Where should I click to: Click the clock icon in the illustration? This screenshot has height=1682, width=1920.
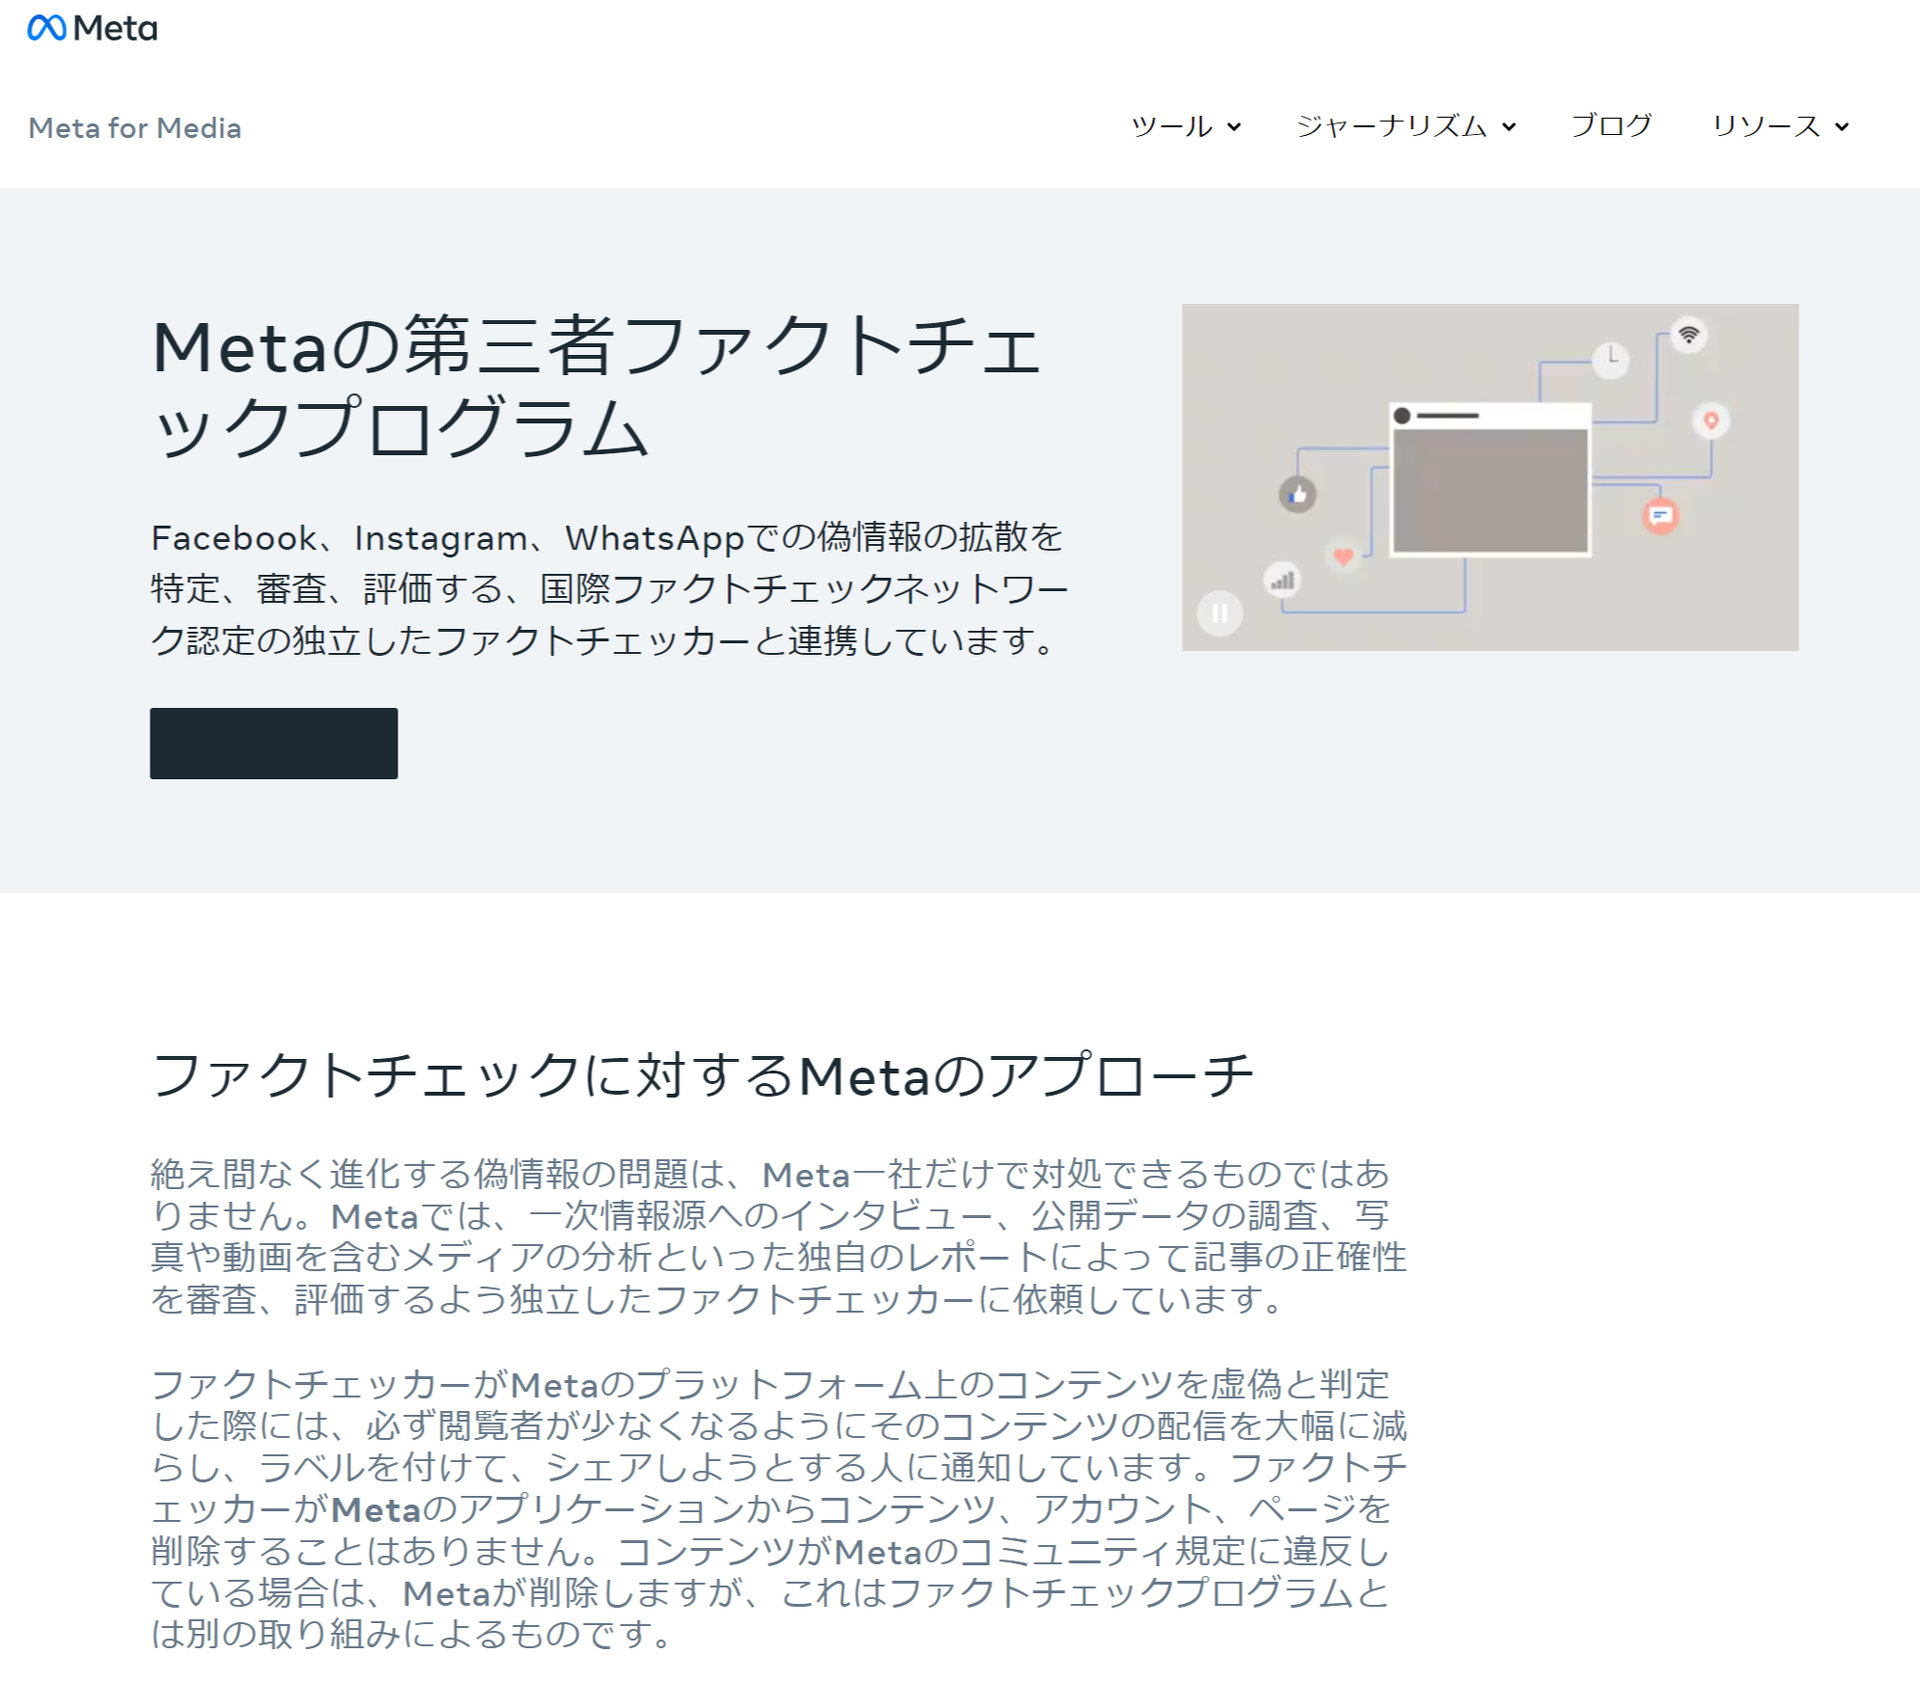click(1610, 359)
